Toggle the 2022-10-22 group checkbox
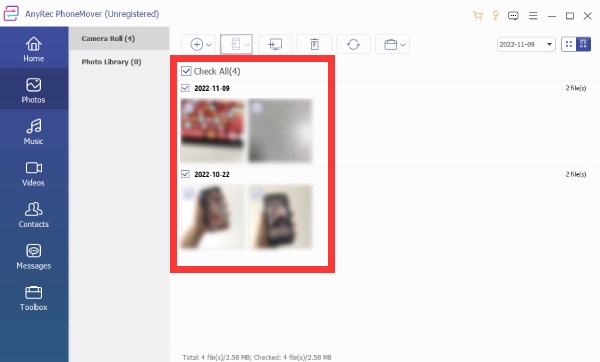 pyautogui.click(x=185, y=174)
